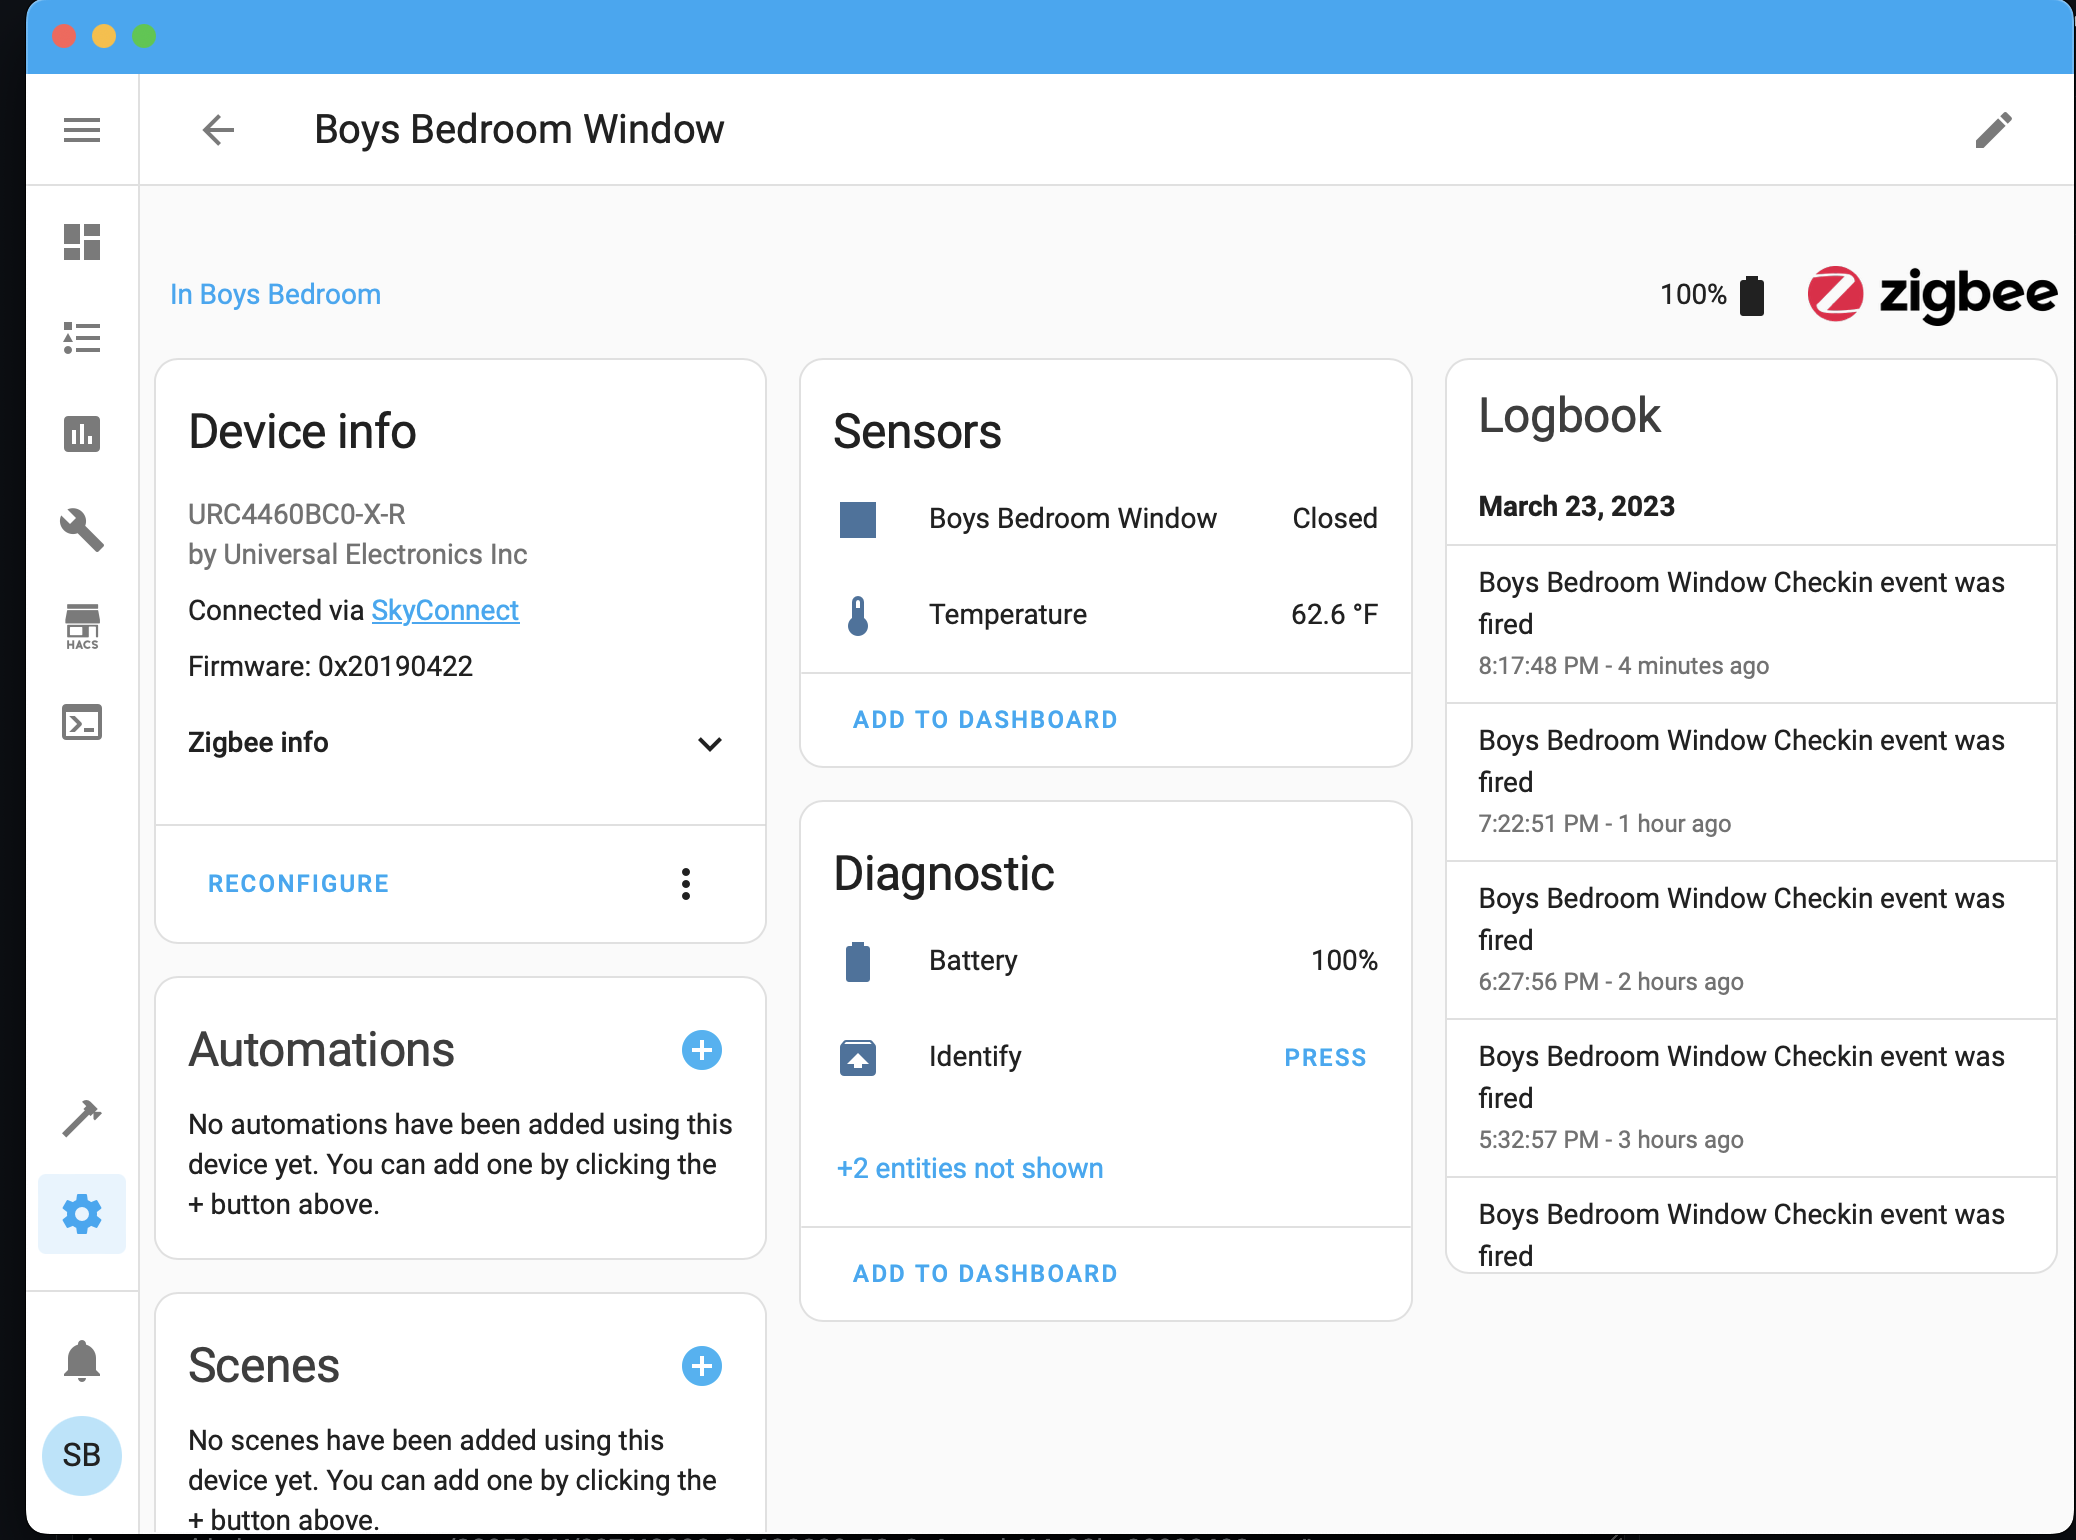Open the Logbook list sidebar icon

82,338
